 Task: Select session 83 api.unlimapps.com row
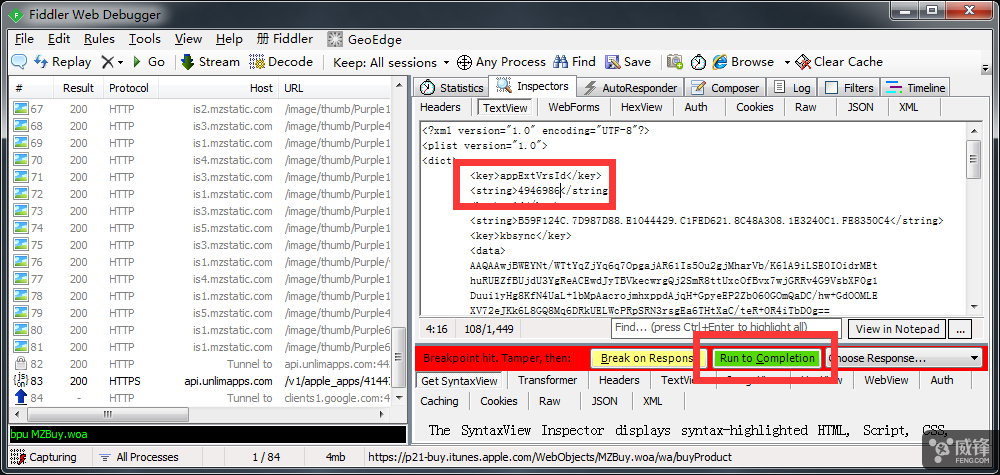[202, 381]
